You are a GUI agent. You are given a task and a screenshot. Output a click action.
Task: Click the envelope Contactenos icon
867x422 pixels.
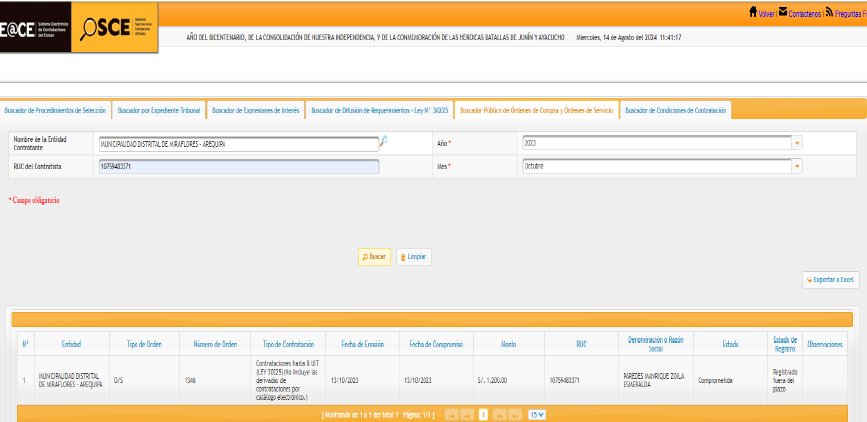[x=782, y=13]
